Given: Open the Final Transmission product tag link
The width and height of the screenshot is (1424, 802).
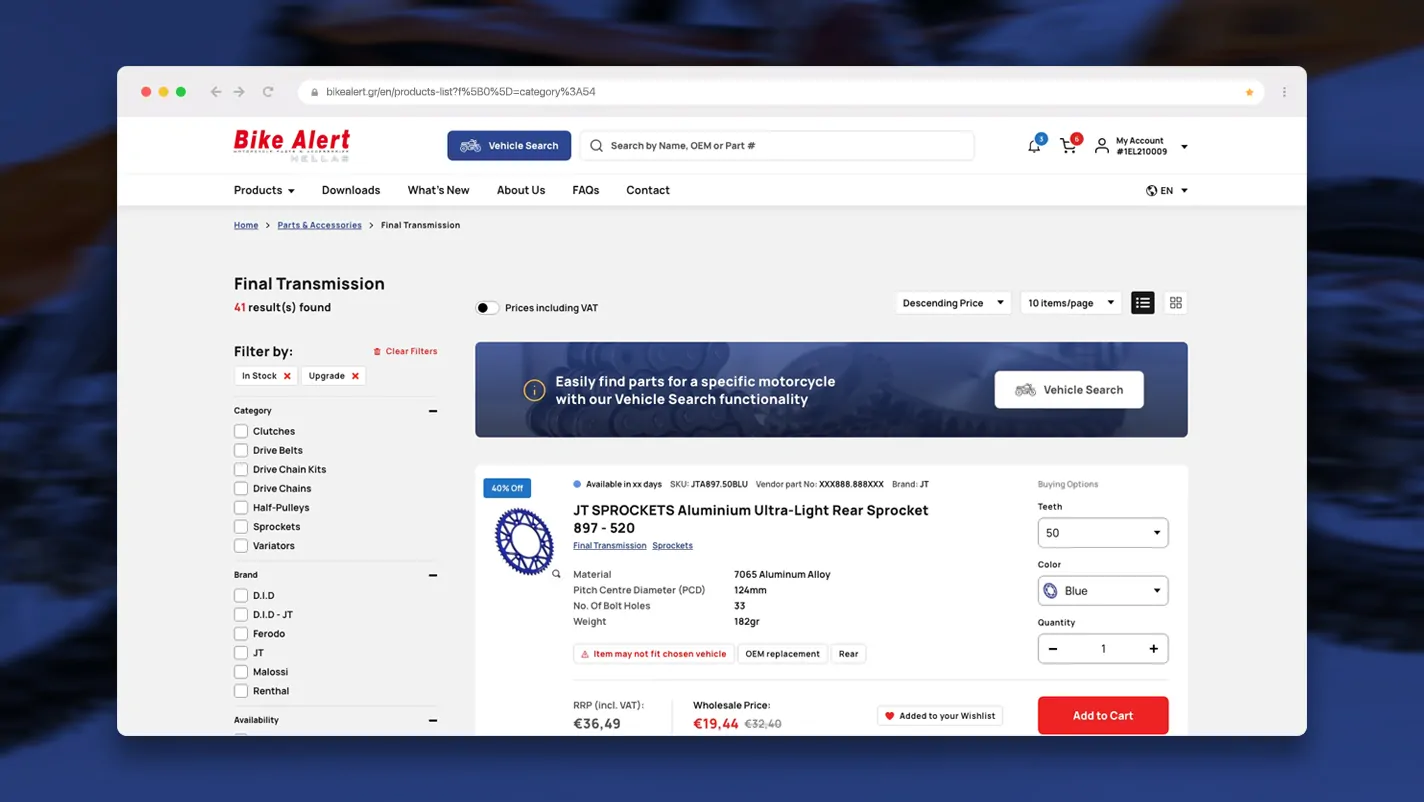Looking at the screenshot, I should pyautogui.click(x=610, y=546).
